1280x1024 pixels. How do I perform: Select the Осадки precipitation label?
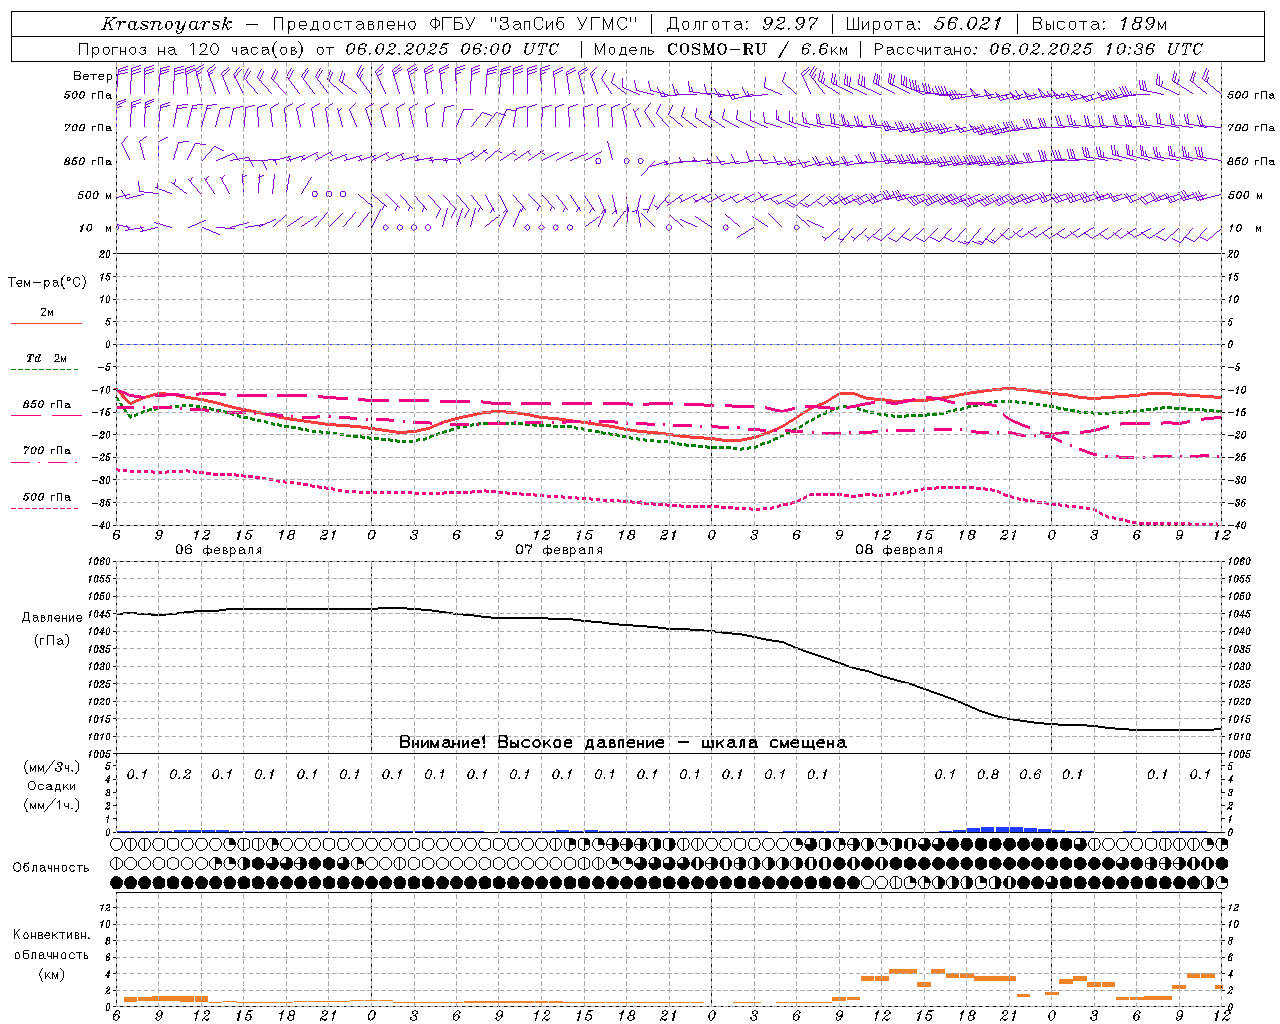[52, 786]
